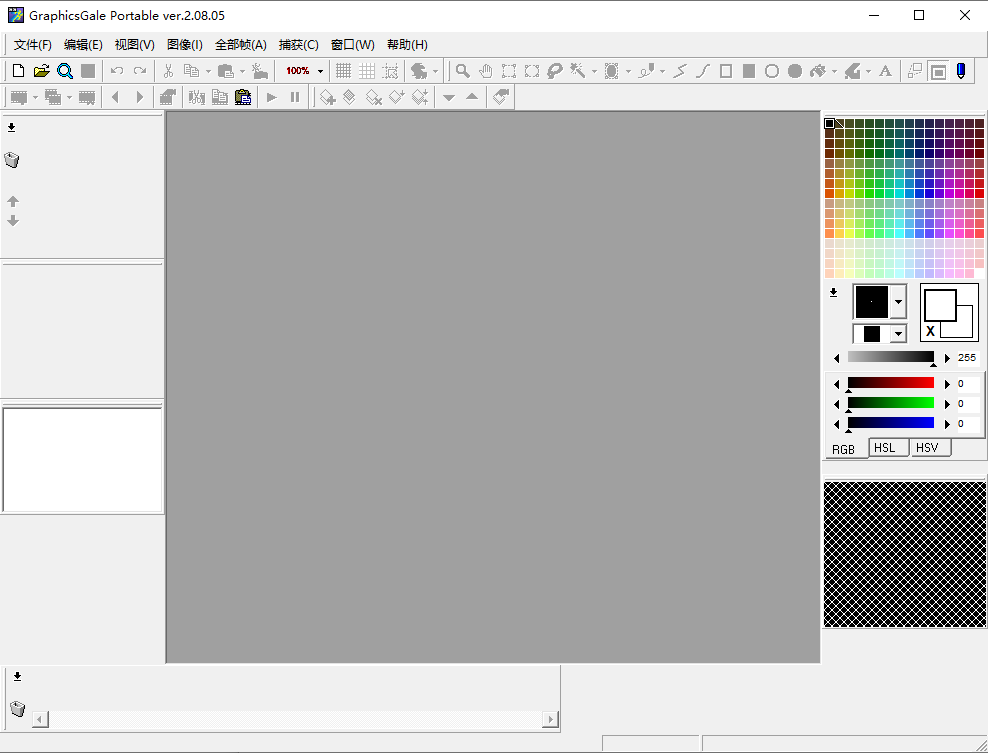Open the 100% zoom level dropdown
This screenshot has width=988, height=753.
pos(320,71)
